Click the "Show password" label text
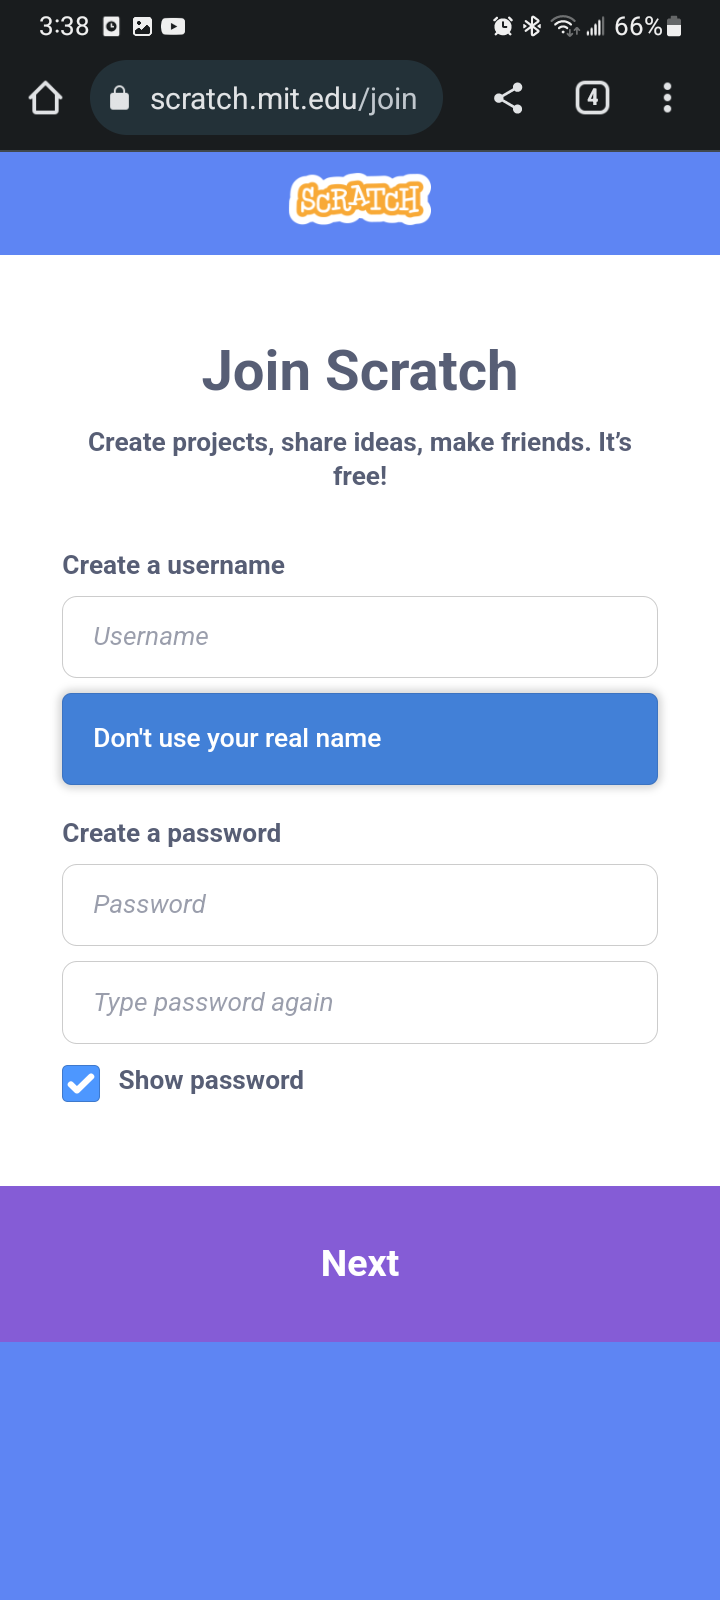Screen dimensions: 720x1600 (211, 1081)
